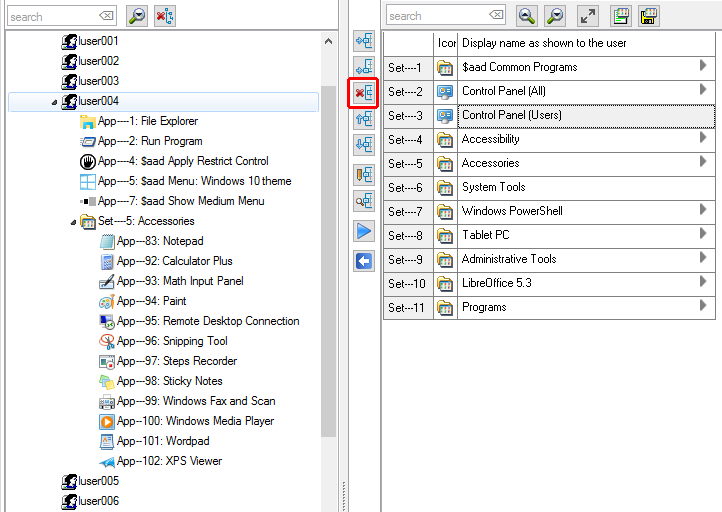Image resolution: width=722 pixels, height=512 pixels.
Task: Click the topmost add-to-tree icon in middle toolbar
Action: tap(364, 41)
